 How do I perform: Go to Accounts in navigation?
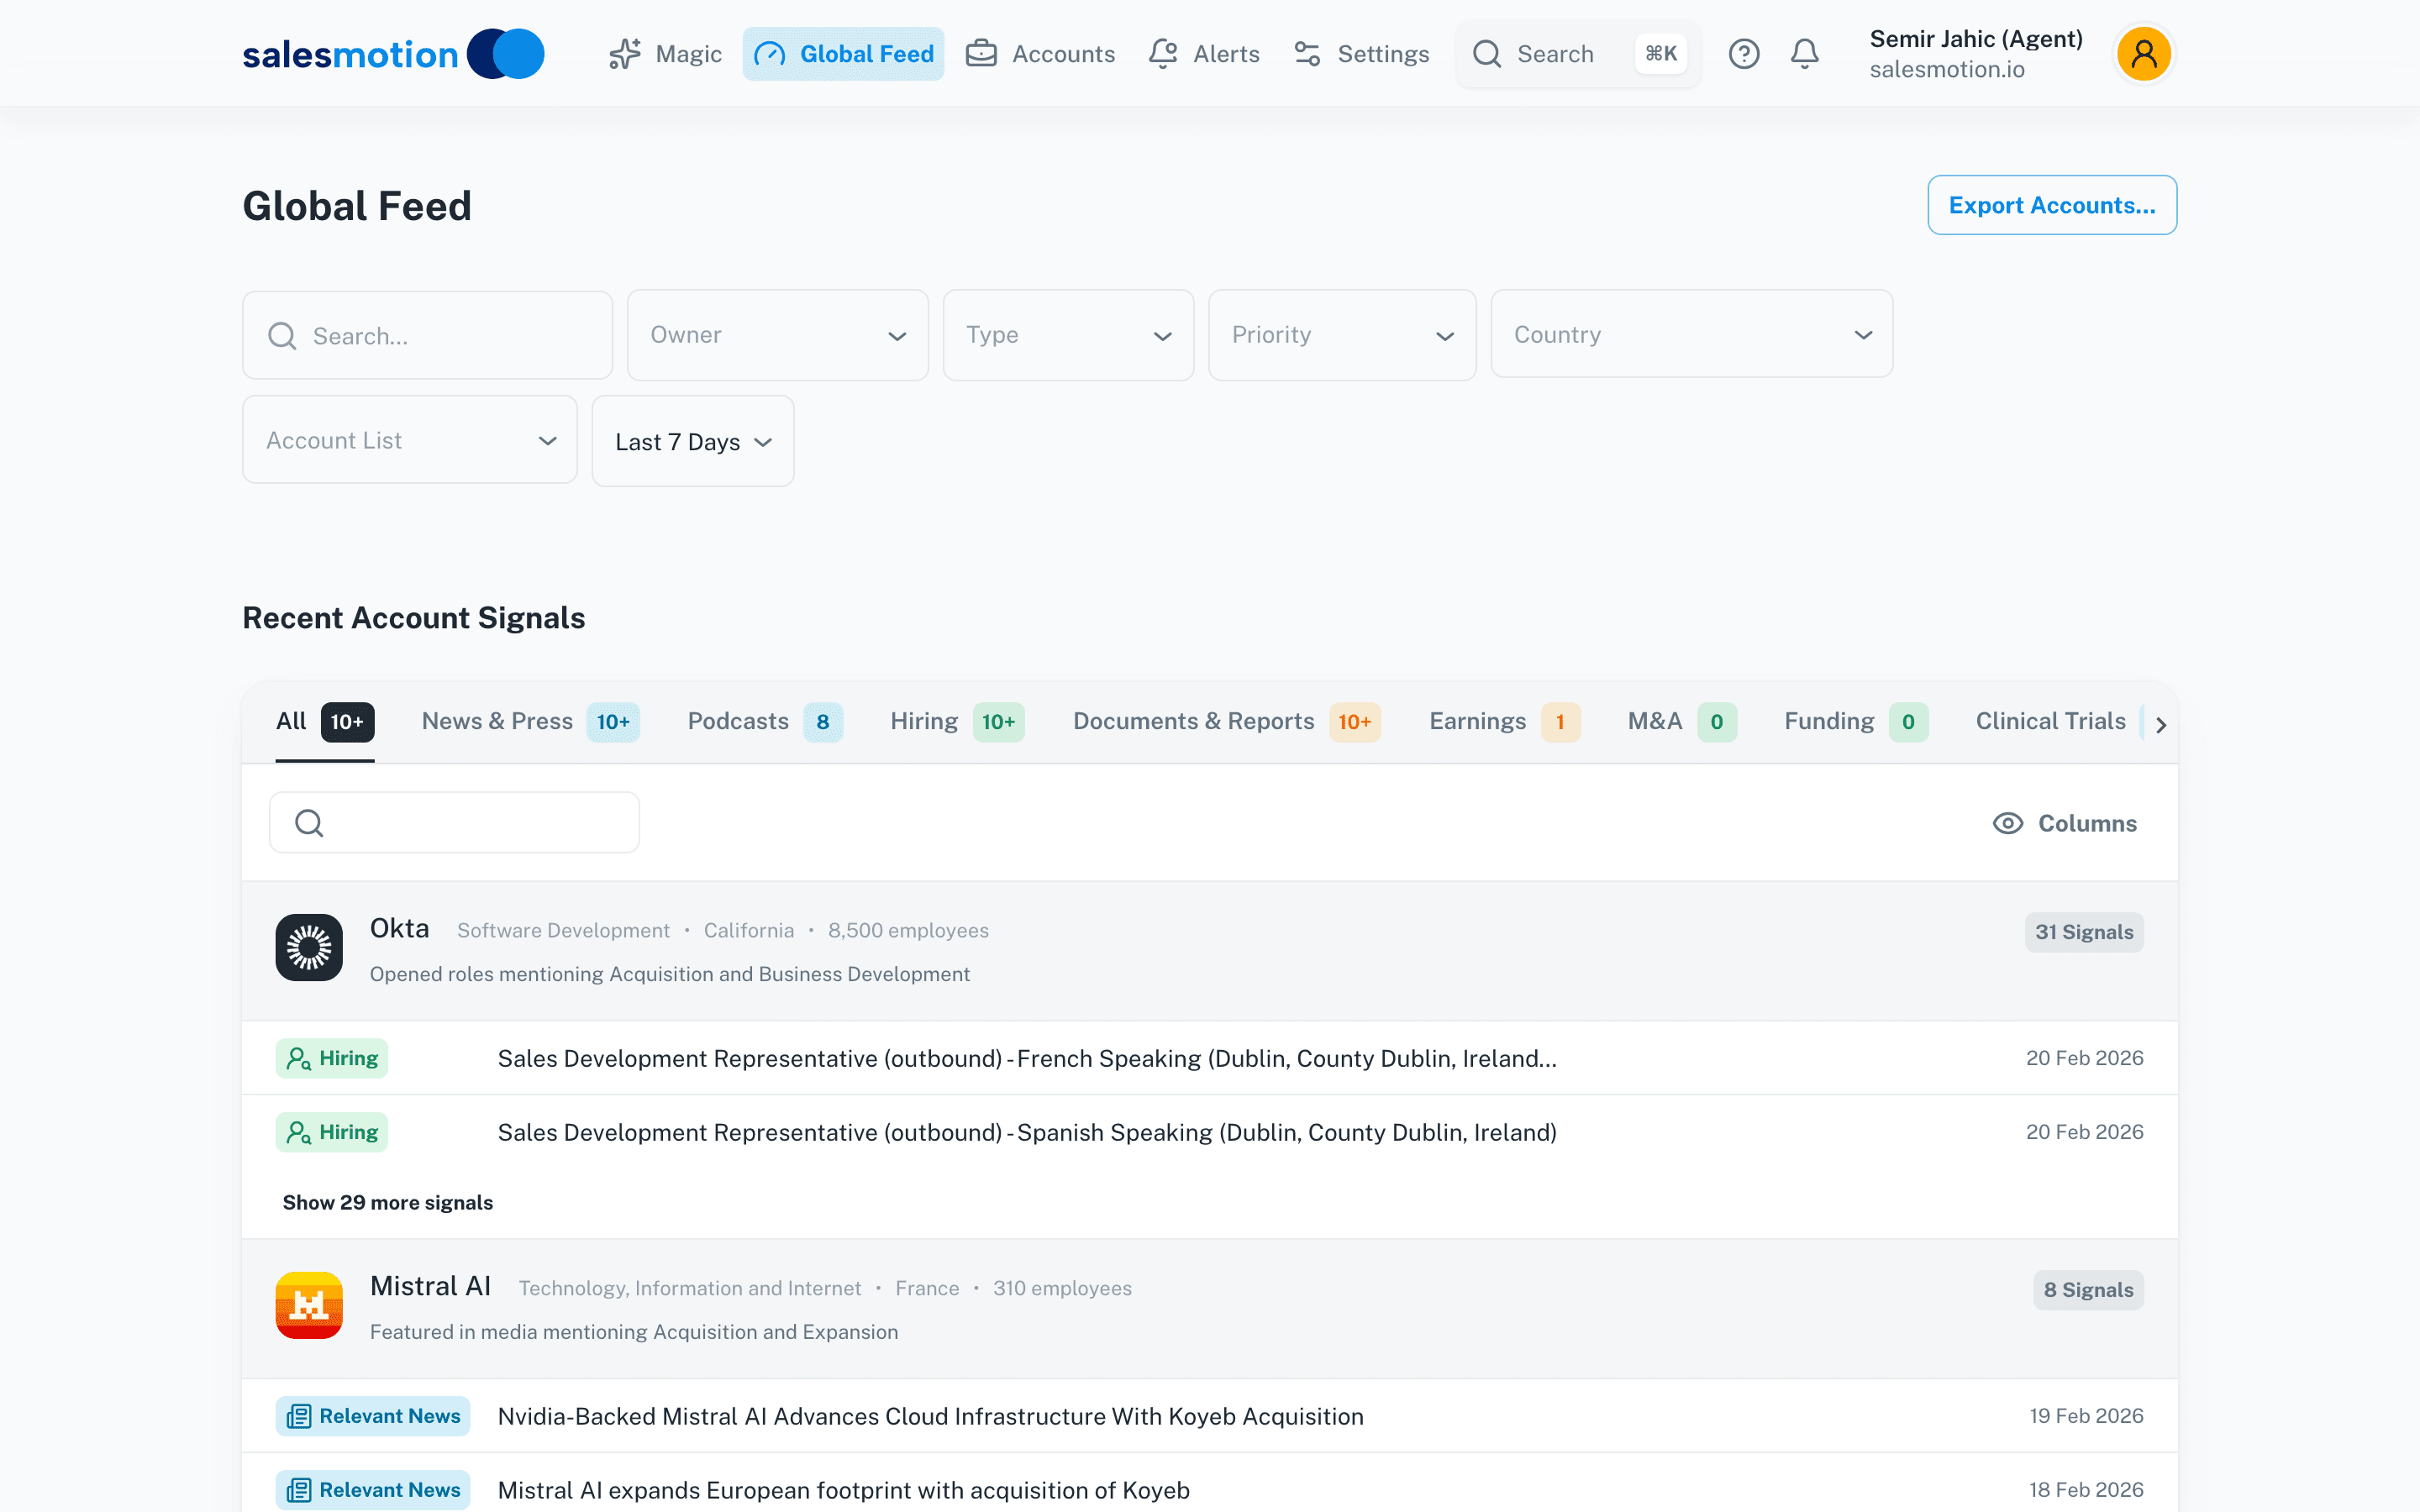[1040, 54]
